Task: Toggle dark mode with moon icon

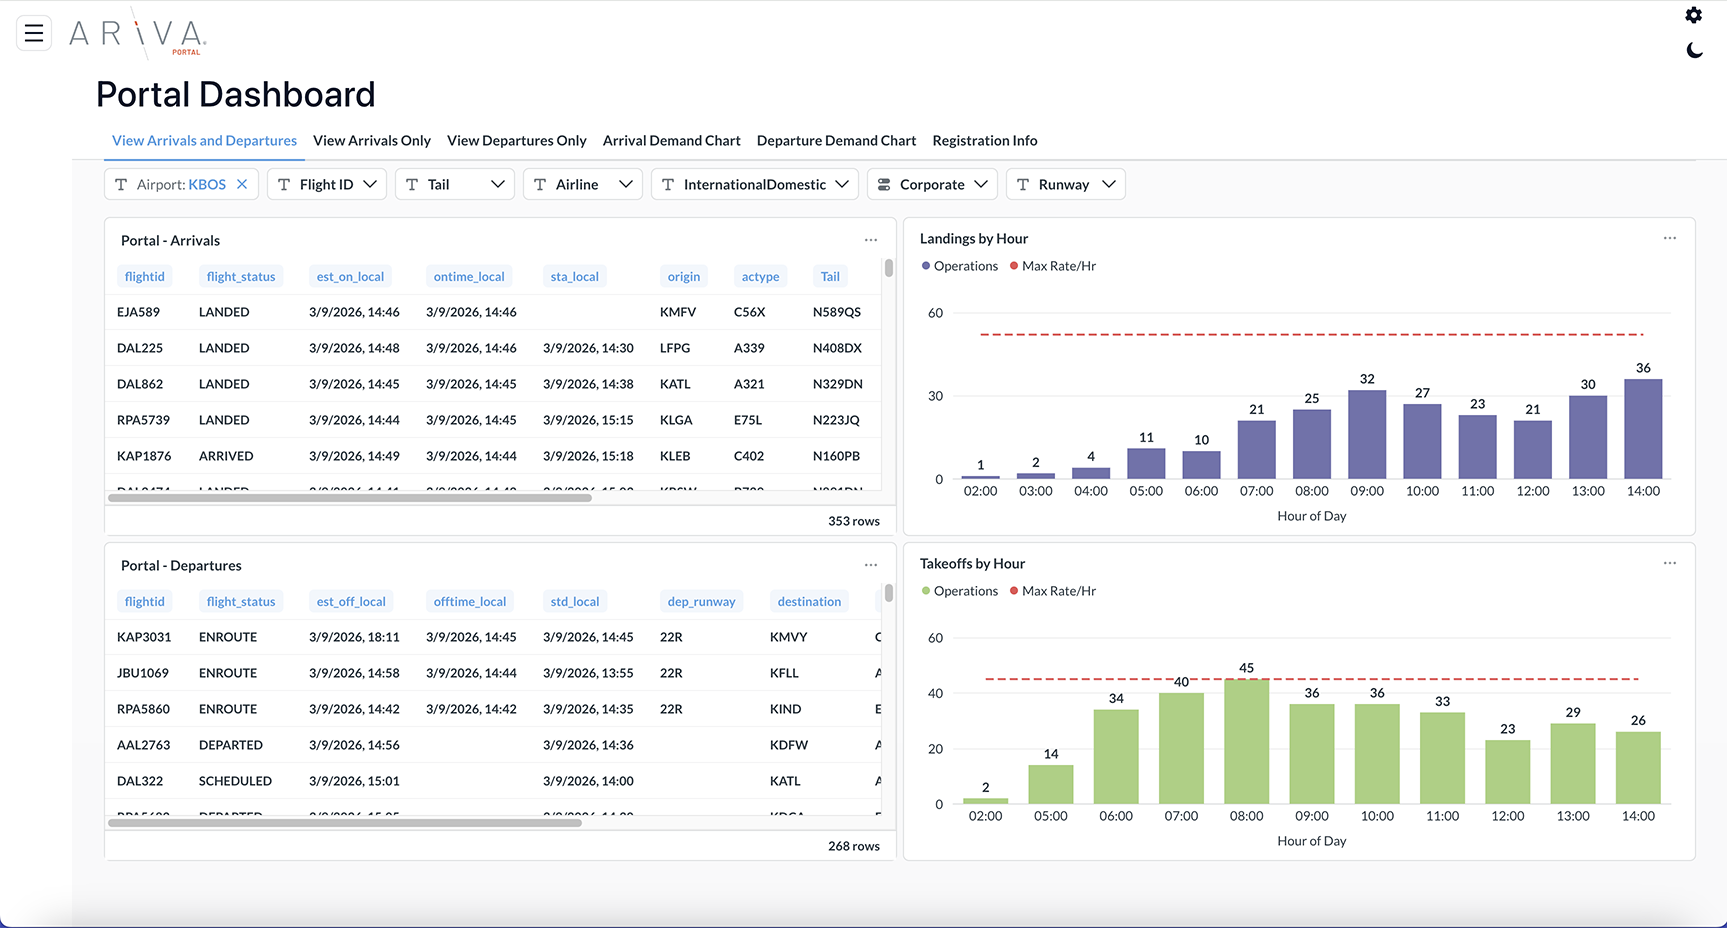Action: click(x=1693, y=50)
